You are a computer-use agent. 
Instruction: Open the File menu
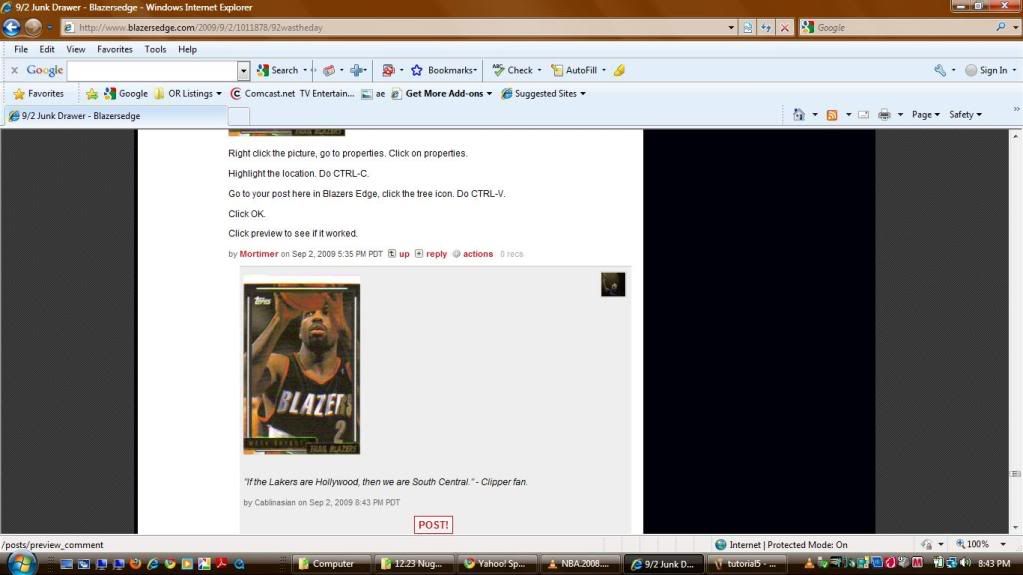pos(21,49)
